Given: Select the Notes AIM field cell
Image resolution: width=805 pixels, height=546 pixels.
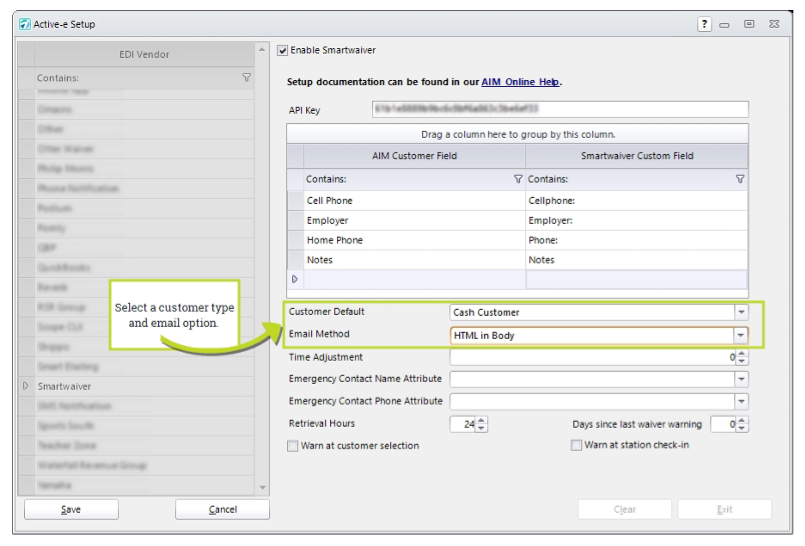Looking at the screenshot, I should point(414,260).
